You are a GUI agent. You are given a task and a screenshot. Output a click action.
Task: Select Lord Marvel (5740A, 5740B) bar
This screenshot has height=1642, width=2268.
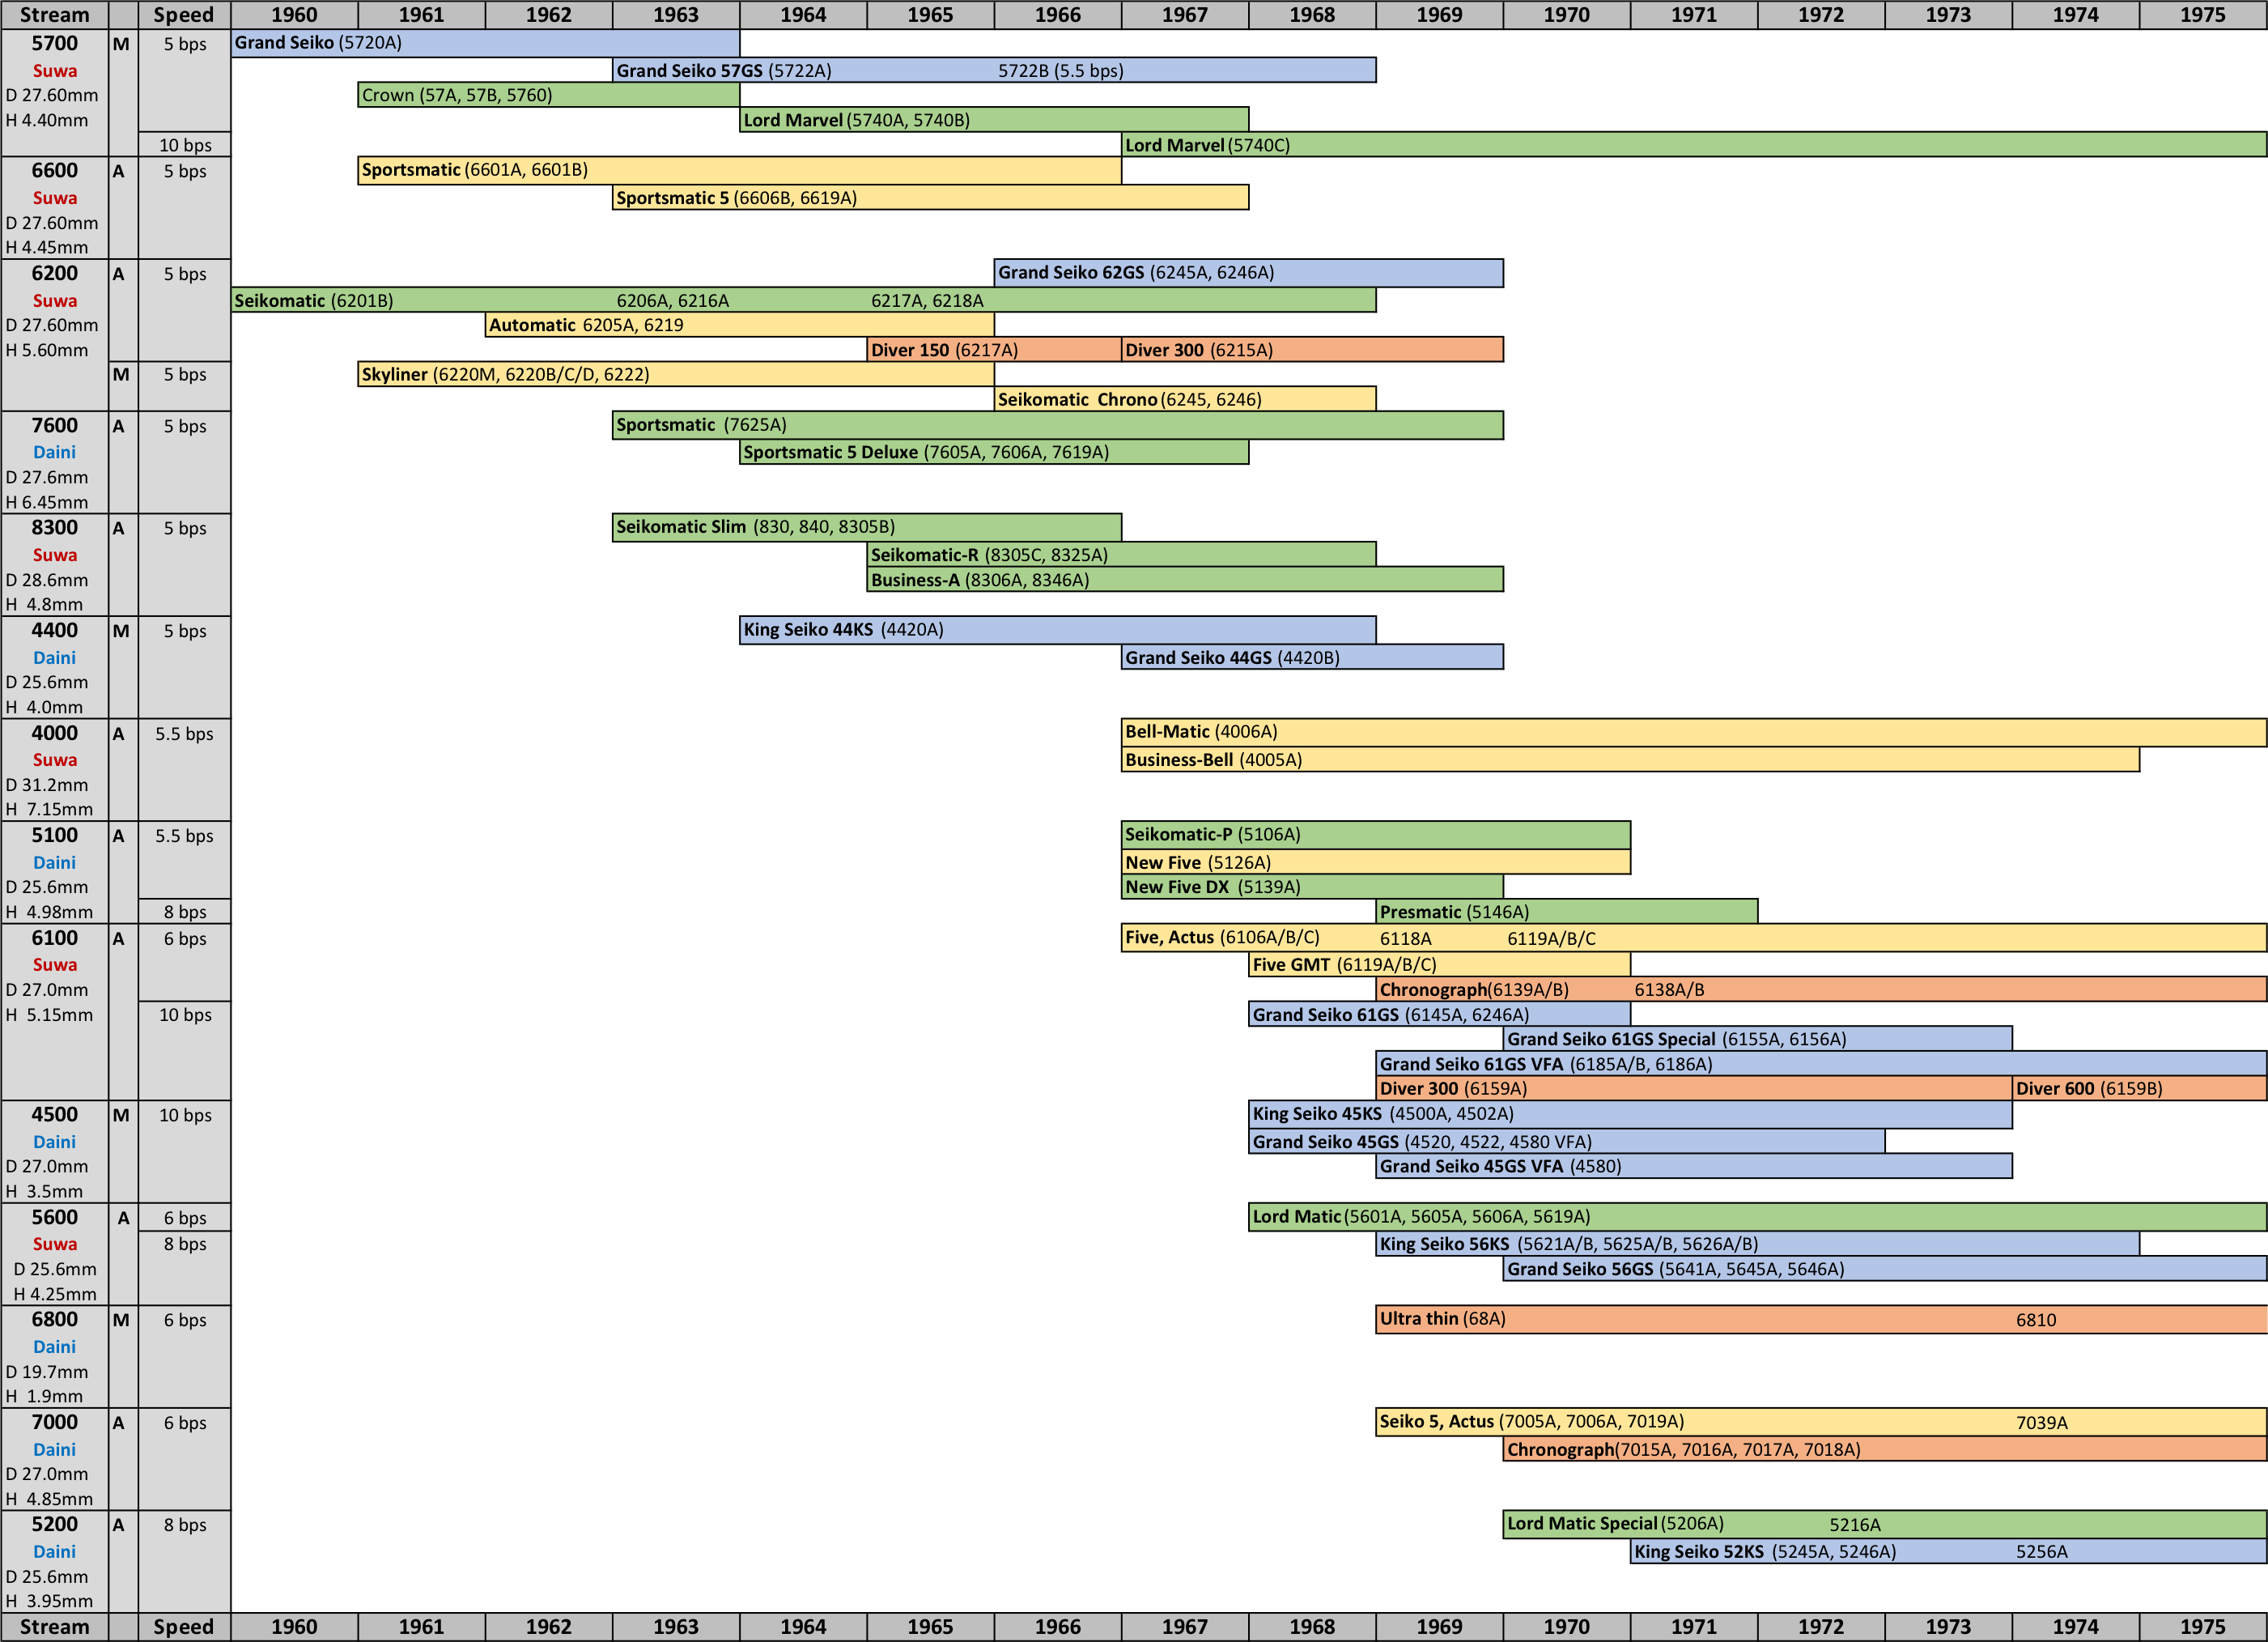point(994,120)
